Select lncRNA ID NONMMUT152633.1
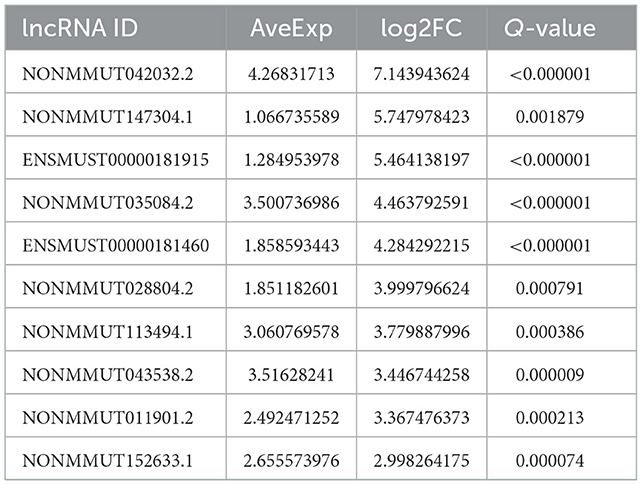Image resolution: width=642 pixels, height=485 pixels. (x=108, y=461)
